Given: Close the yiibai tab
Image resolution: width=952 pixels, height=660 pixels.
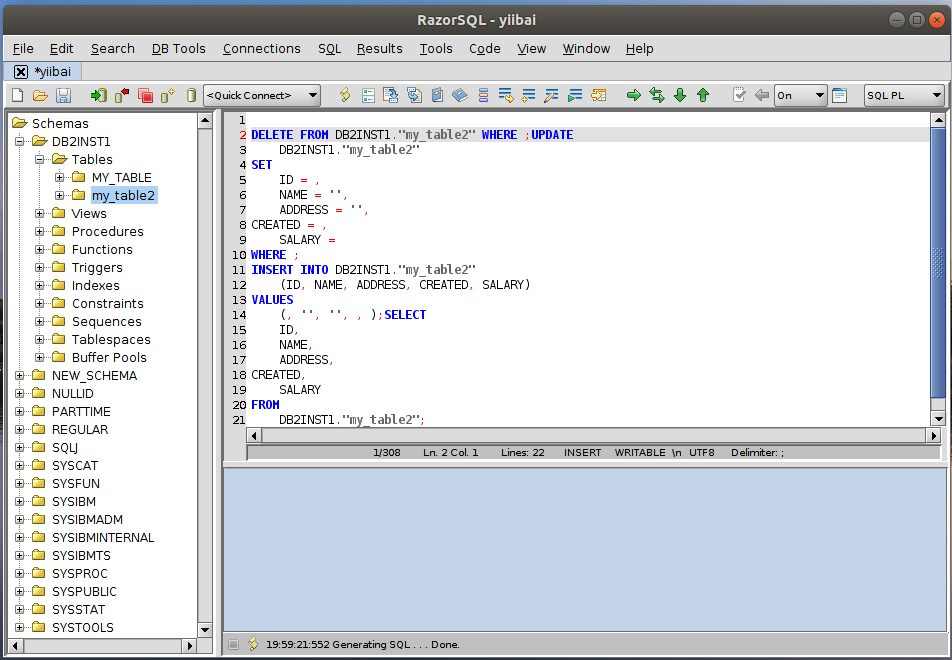Looking at the screenshot, I should (21, 71).
